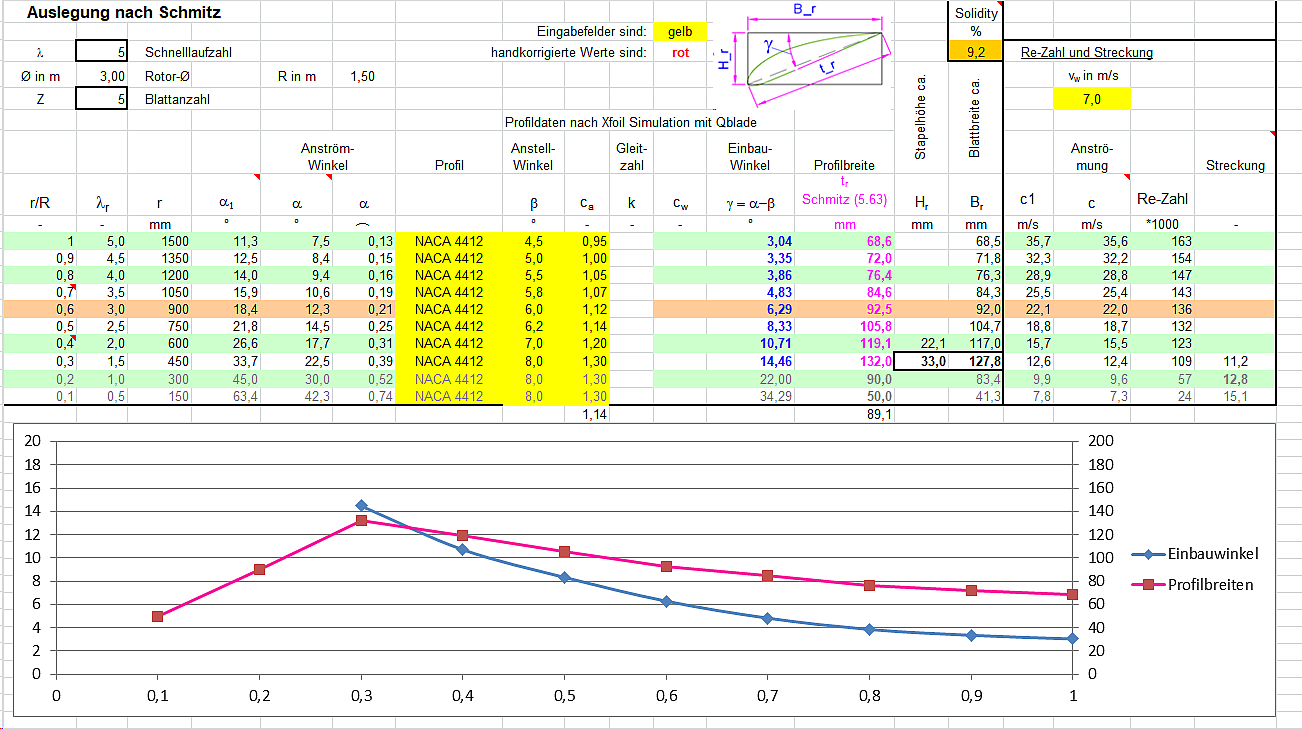Select the yellow wind speed cell 7,0

[1091, 99]
